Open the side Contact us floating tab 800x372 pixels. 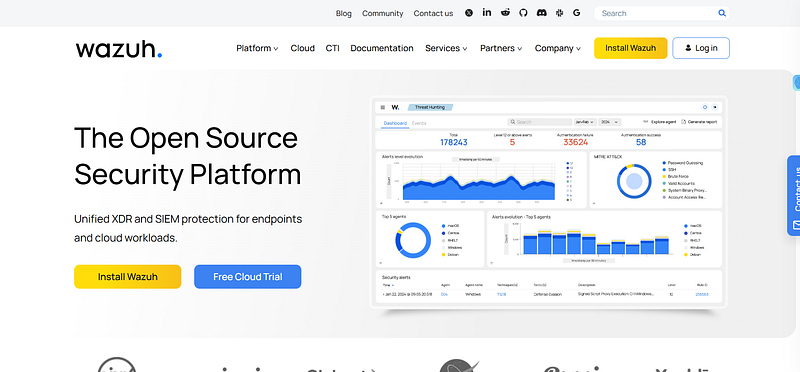click(x=793, y=195)
